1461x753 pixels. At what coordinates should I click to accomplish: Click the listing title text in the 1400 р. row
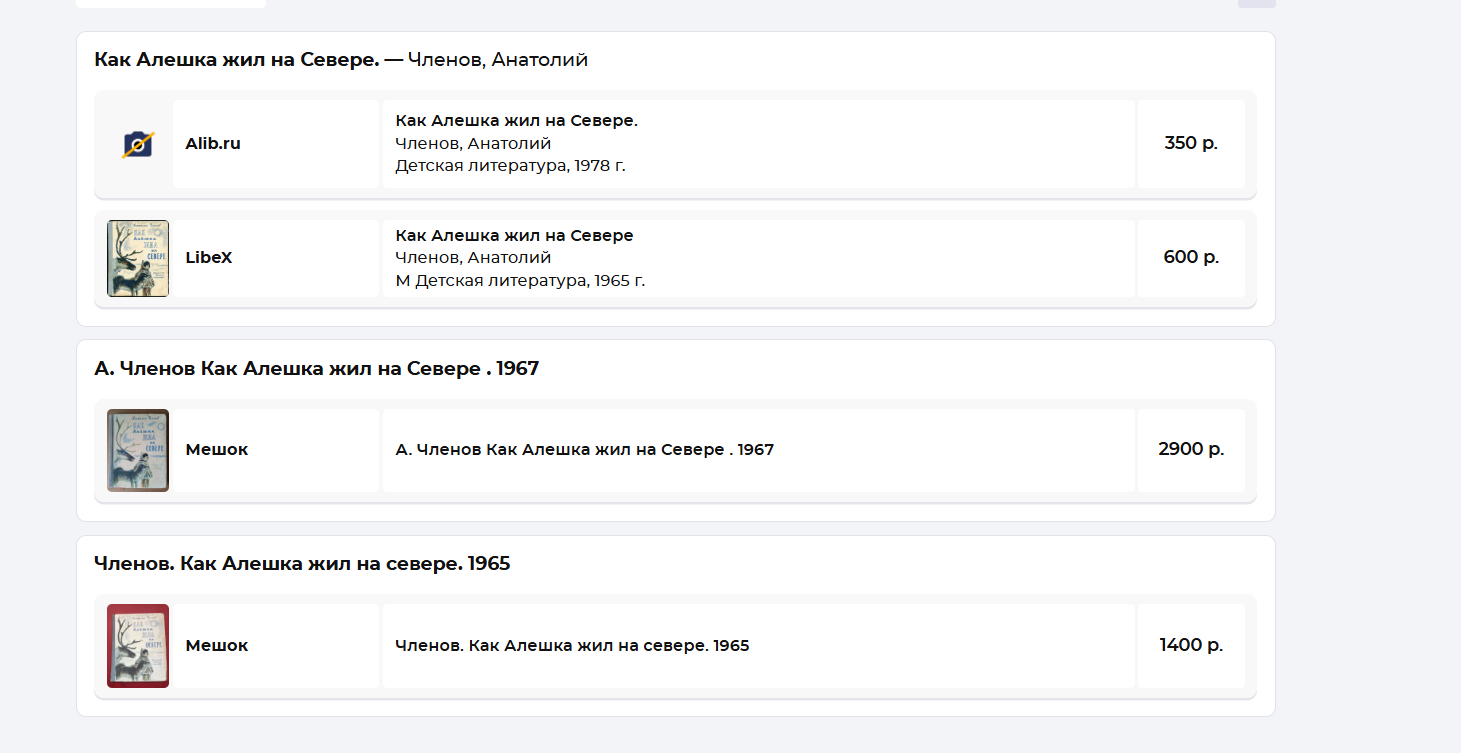click(x=572, y=646)
